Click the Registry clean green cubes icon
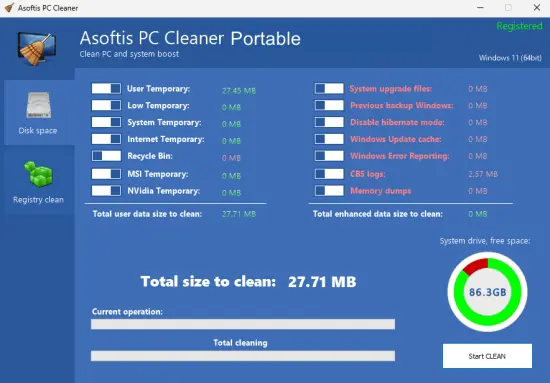 coord(38,174)
